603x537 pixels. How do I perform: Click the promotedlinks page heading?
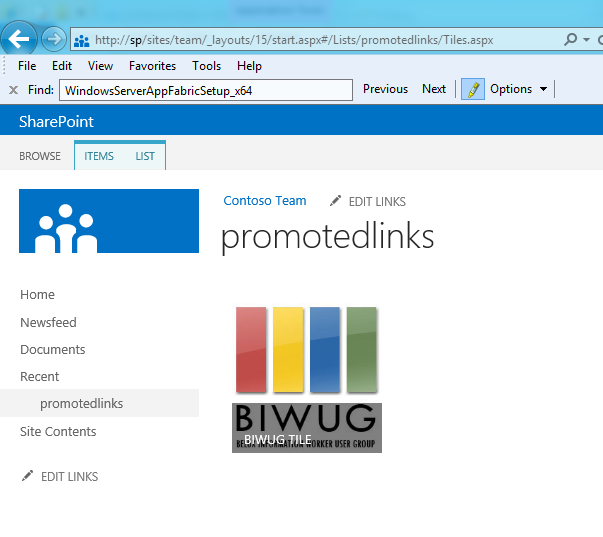[x=328, y=237]
